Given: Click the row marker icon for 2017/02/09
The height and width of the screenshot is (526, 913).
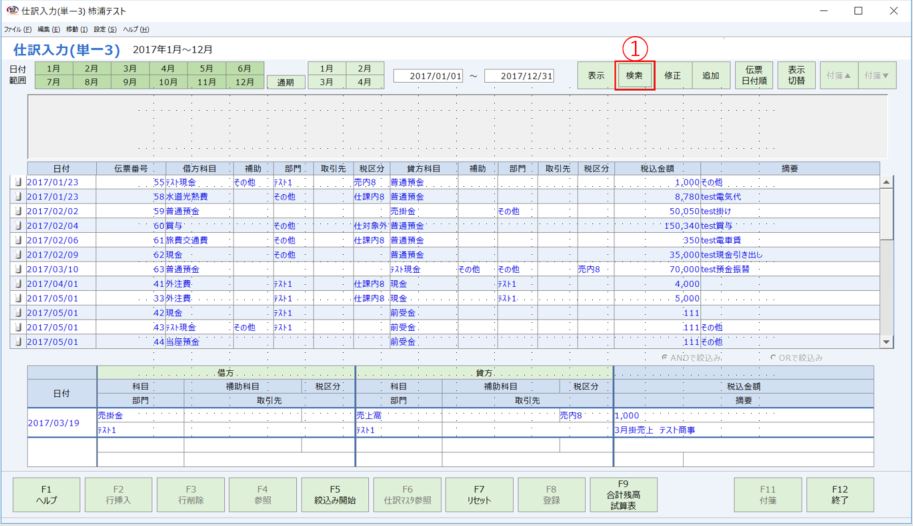Looking at the screenshot, I should [x=19, y=255].
